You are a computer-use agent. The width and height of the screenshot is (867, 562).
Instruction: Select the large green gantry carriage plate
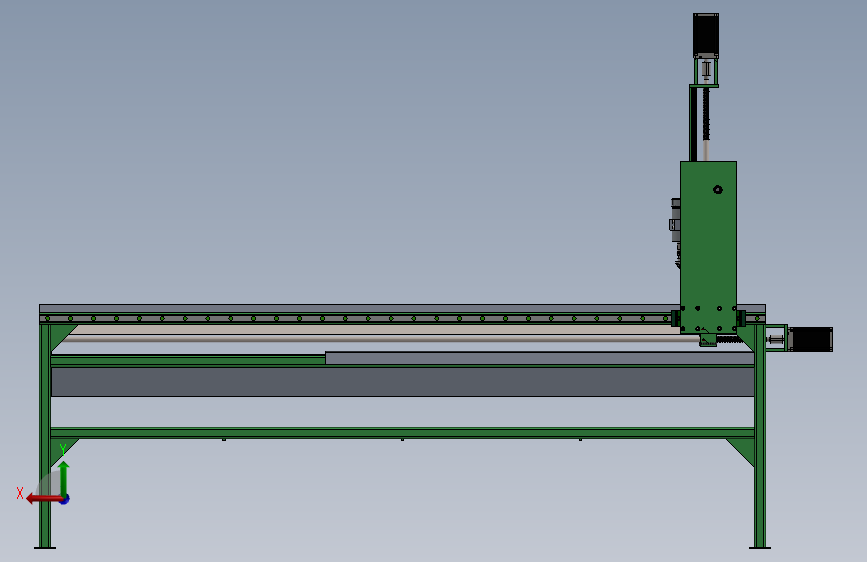pyautogui.click(x=708, y=247)
